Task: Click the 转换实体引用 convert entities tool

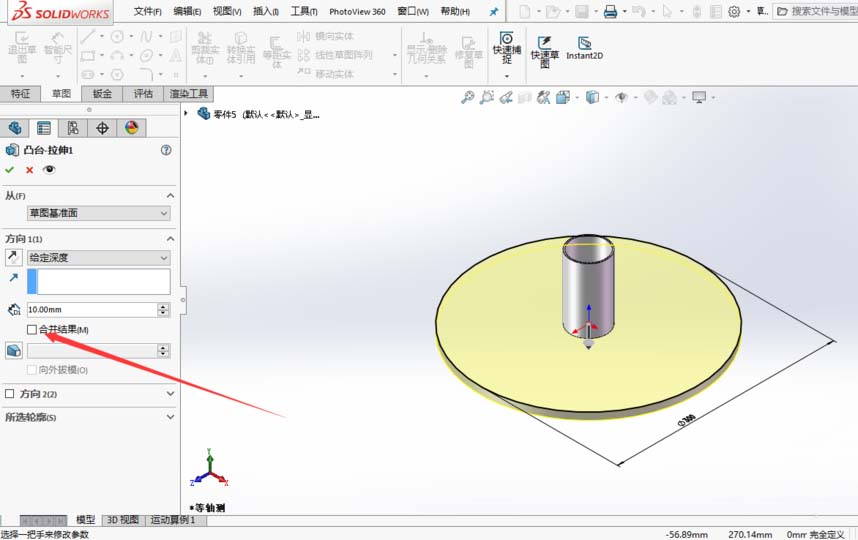Action: pyautogui.click(x=241, y=48)
